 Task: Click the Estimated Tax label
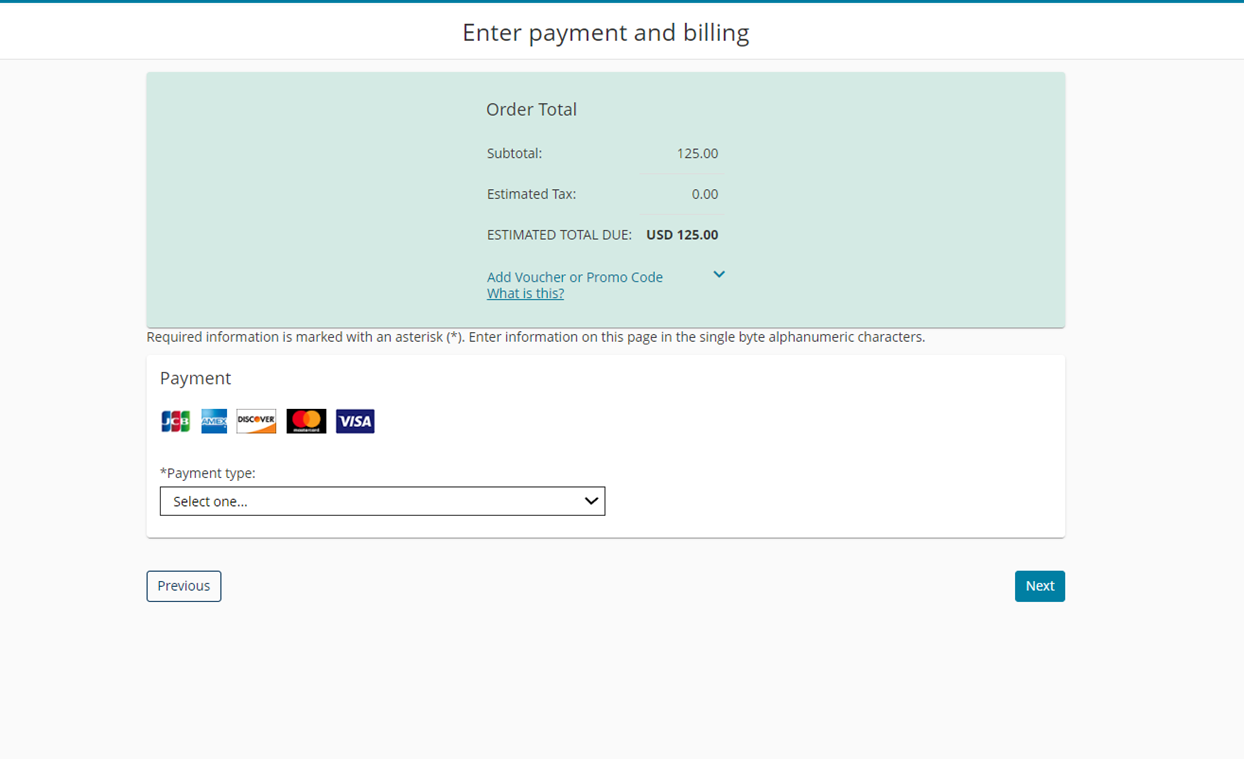click(531, 194)
